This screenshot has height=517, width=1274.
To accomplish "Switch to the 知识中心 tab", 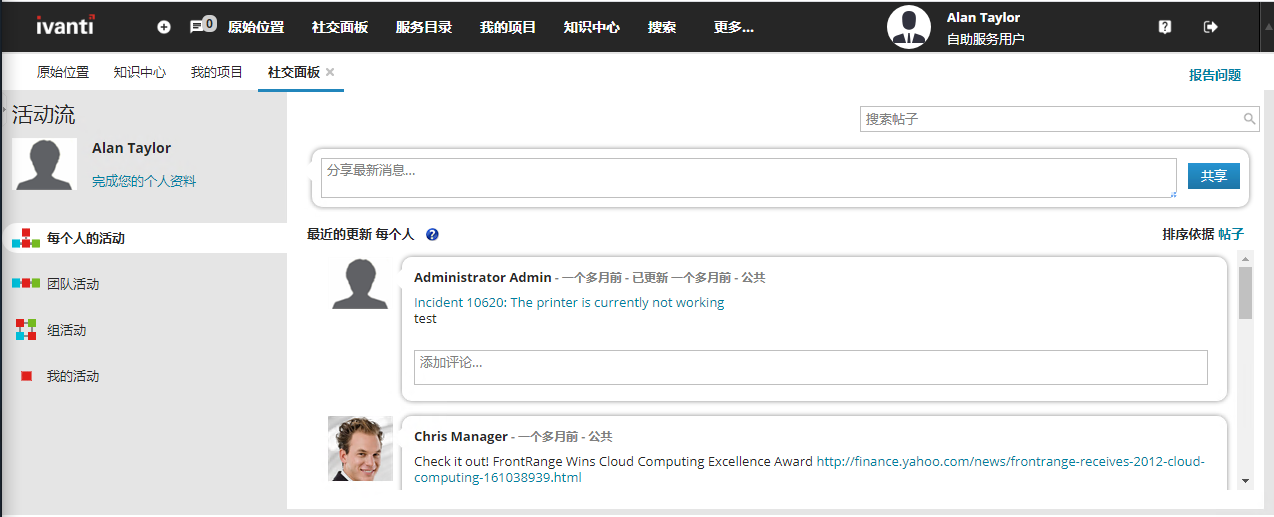I will (140, 72).
